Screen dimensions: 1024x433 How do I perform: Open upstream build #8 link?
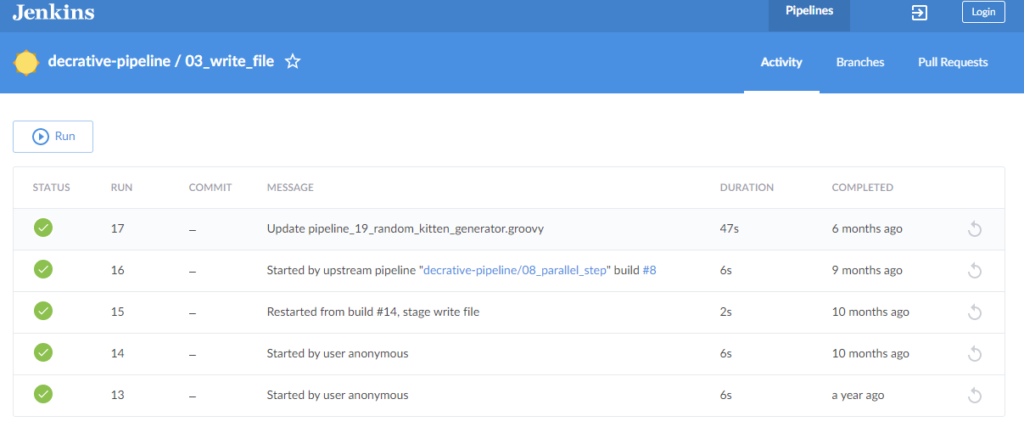[649, 270]
